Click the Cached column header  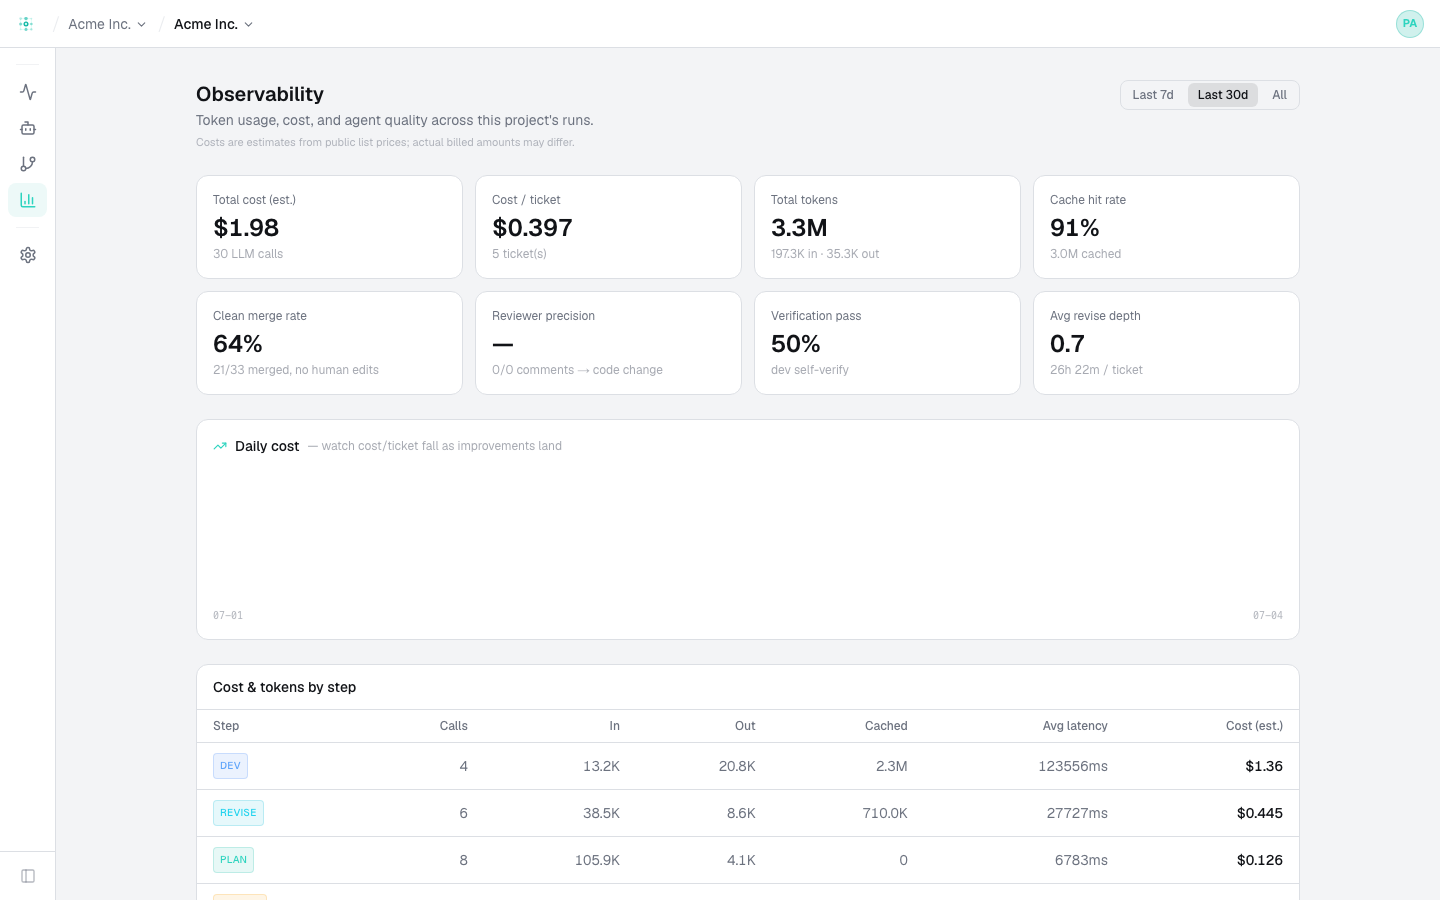click(x=886, y=726)
